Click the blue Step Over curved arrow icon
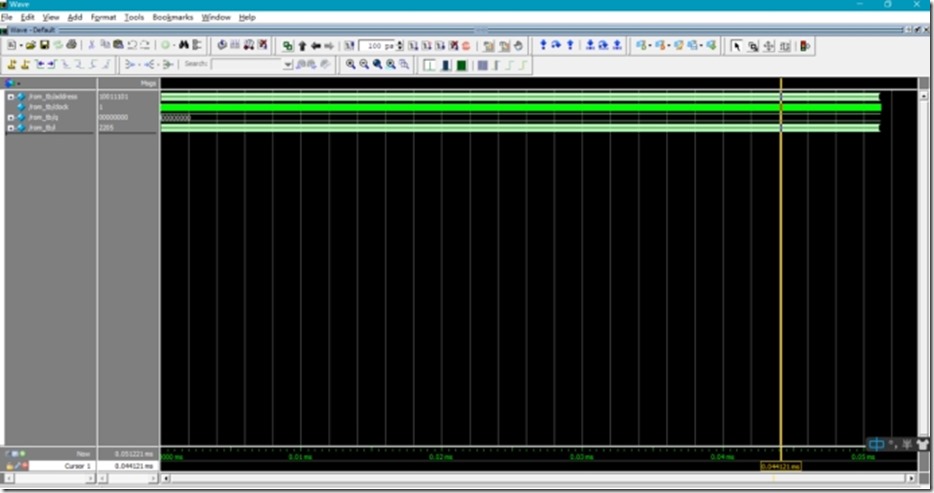Screen dimensions: 934x493 (x=556, y=45)
